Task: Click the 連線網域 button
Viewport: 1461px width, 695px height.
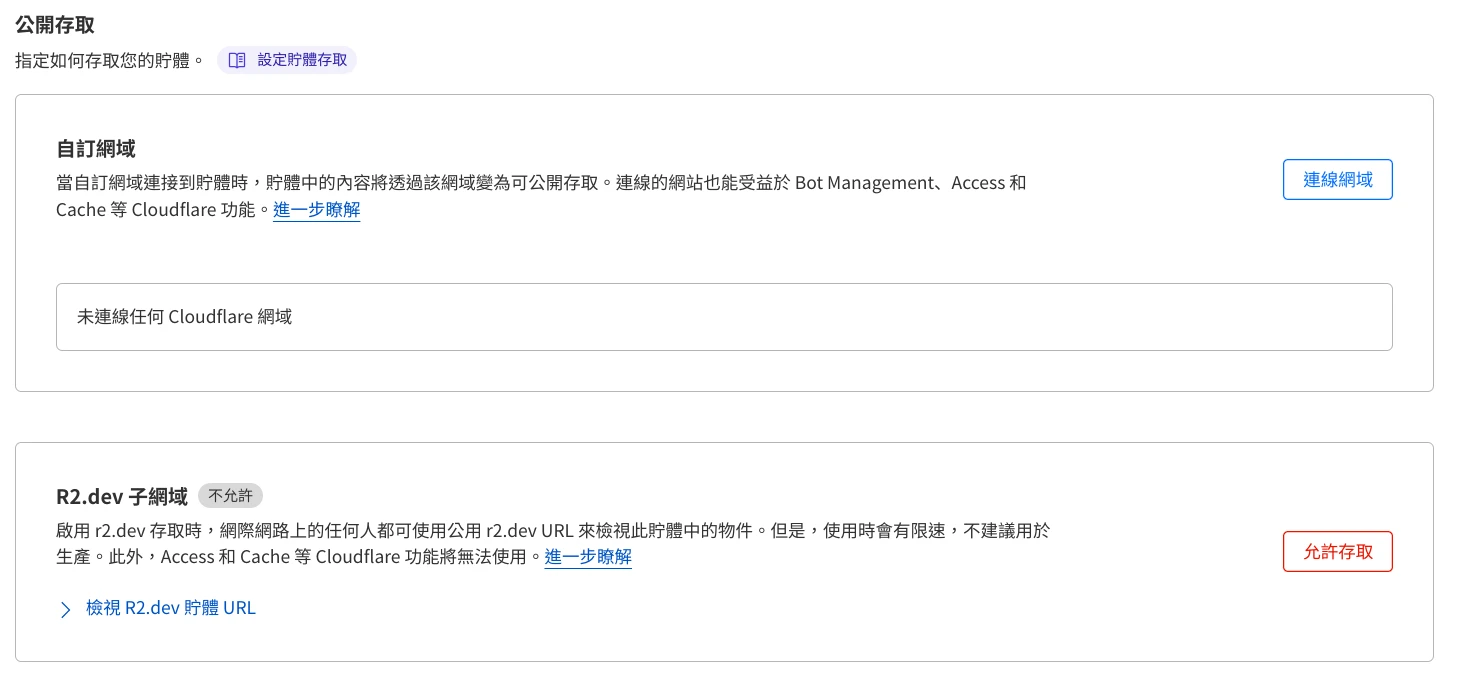Action: coord(1337,180)
